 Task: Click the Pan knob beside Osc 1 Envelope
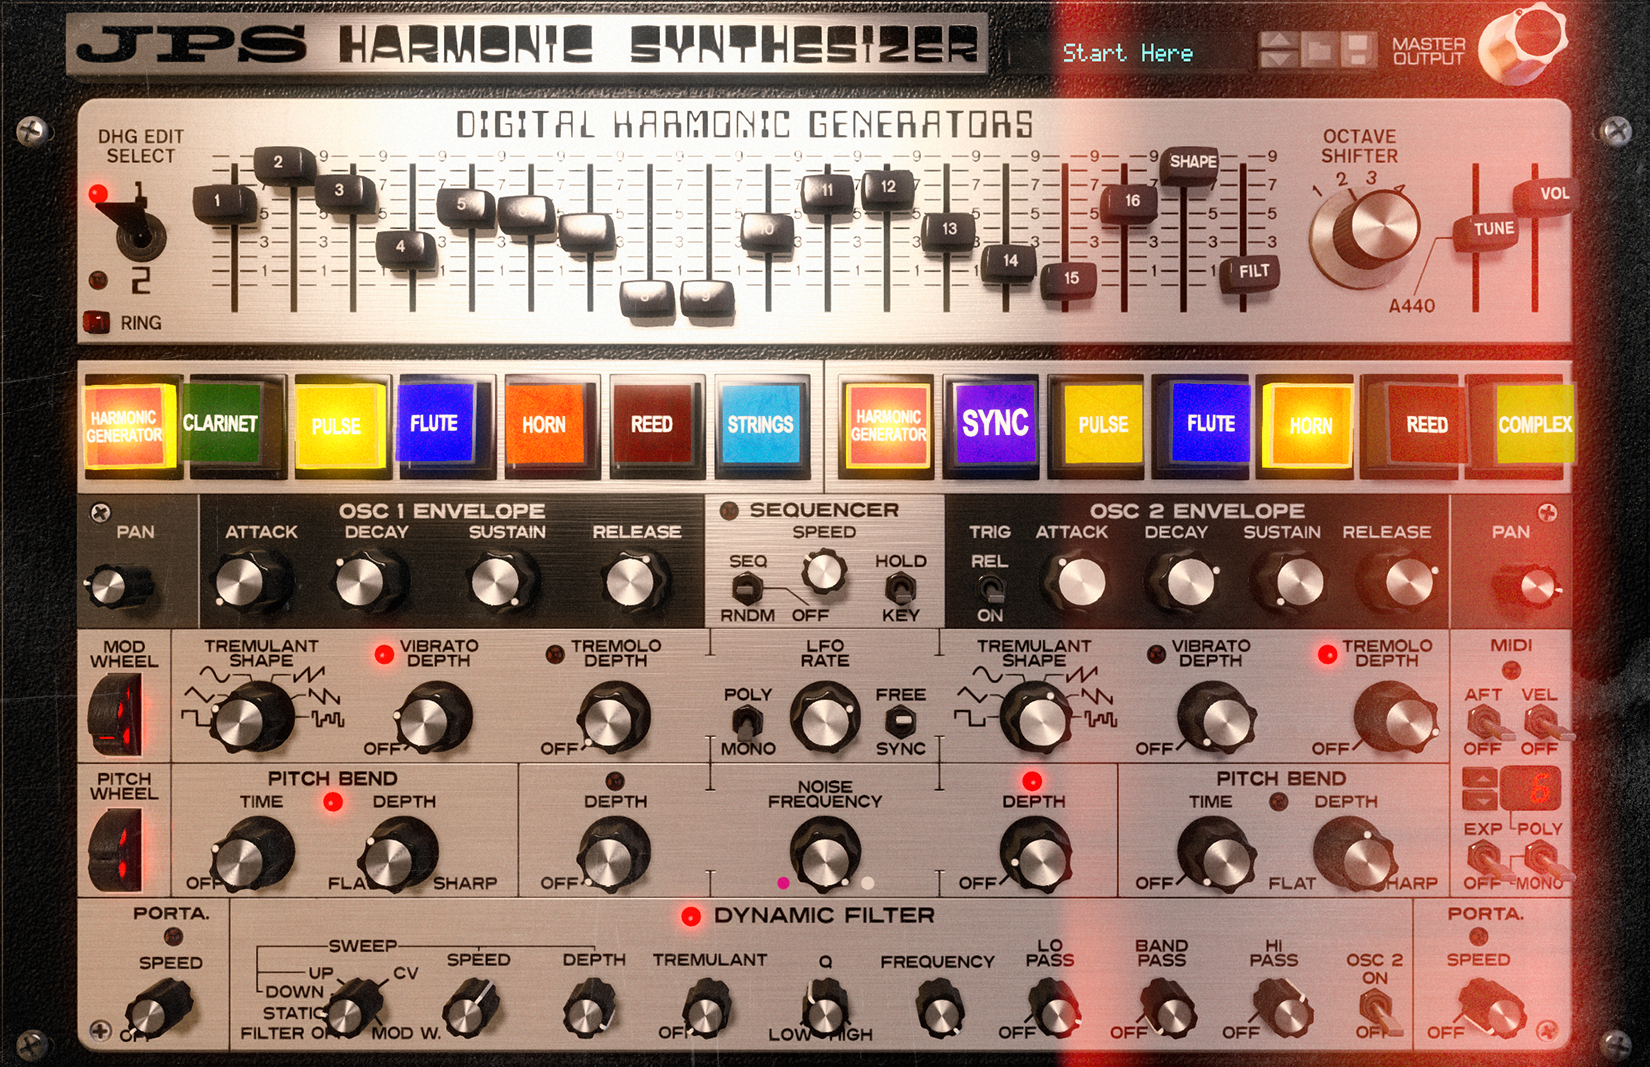[116, 587]
